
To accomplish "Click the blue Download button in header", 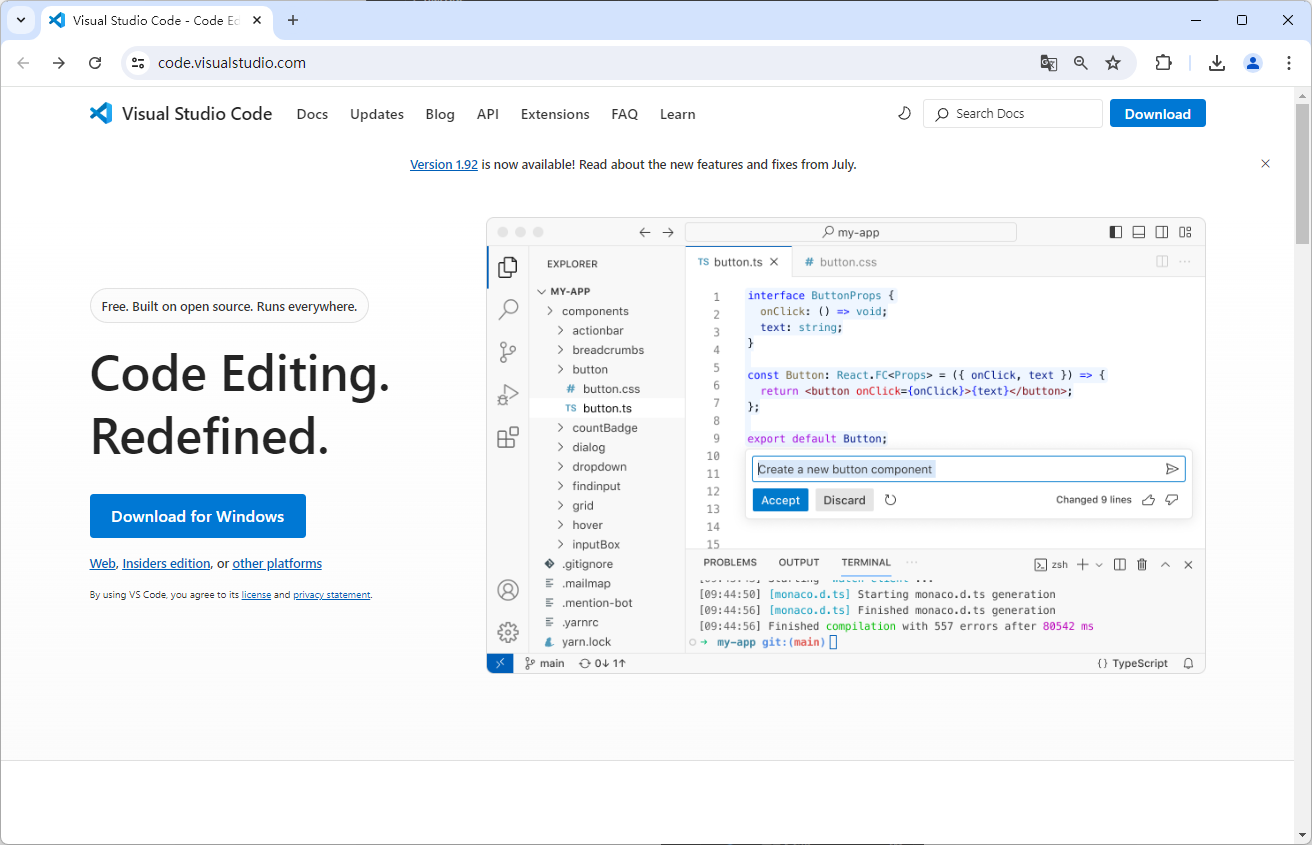I will tap(1157, 114).
